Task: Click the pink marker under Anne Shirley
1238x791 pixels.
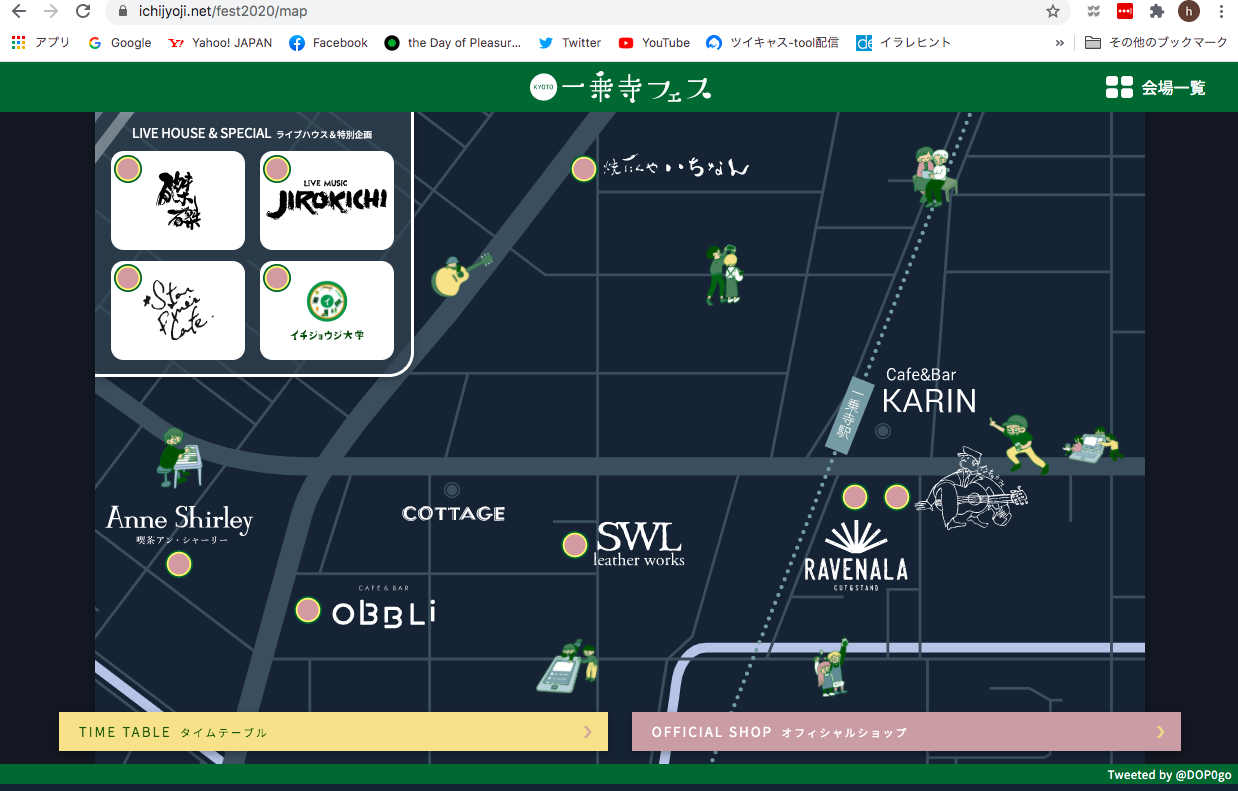Action: [x=179, y=564]
